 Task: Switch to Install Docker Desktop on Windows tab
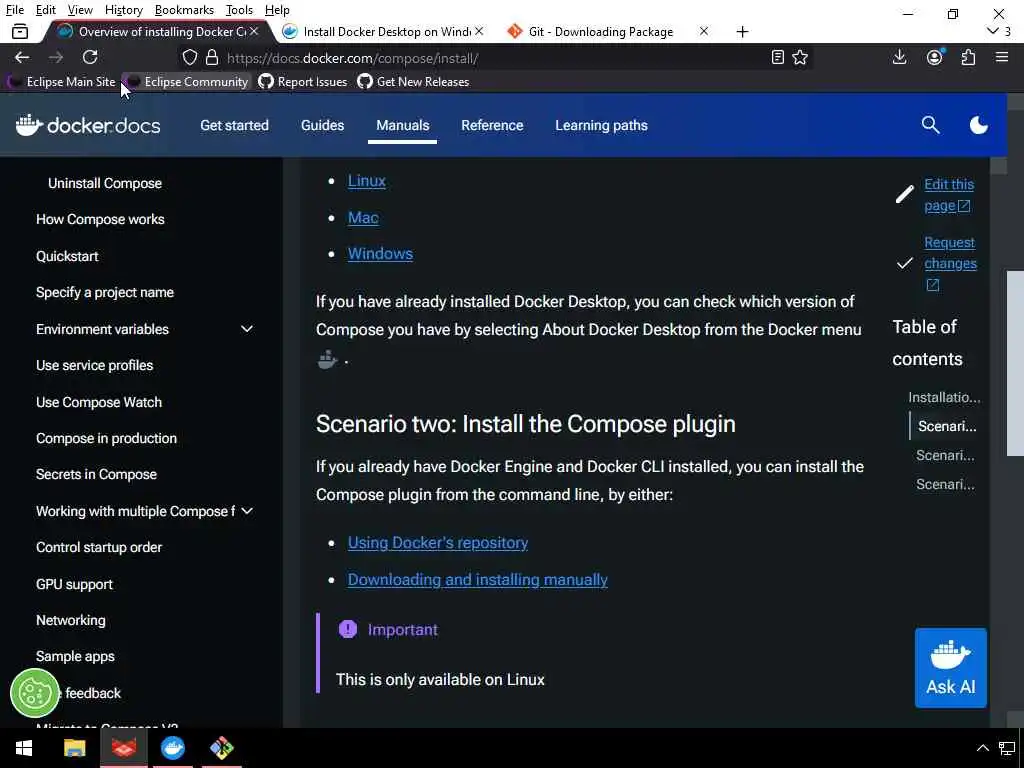click(x=382, y=31)
